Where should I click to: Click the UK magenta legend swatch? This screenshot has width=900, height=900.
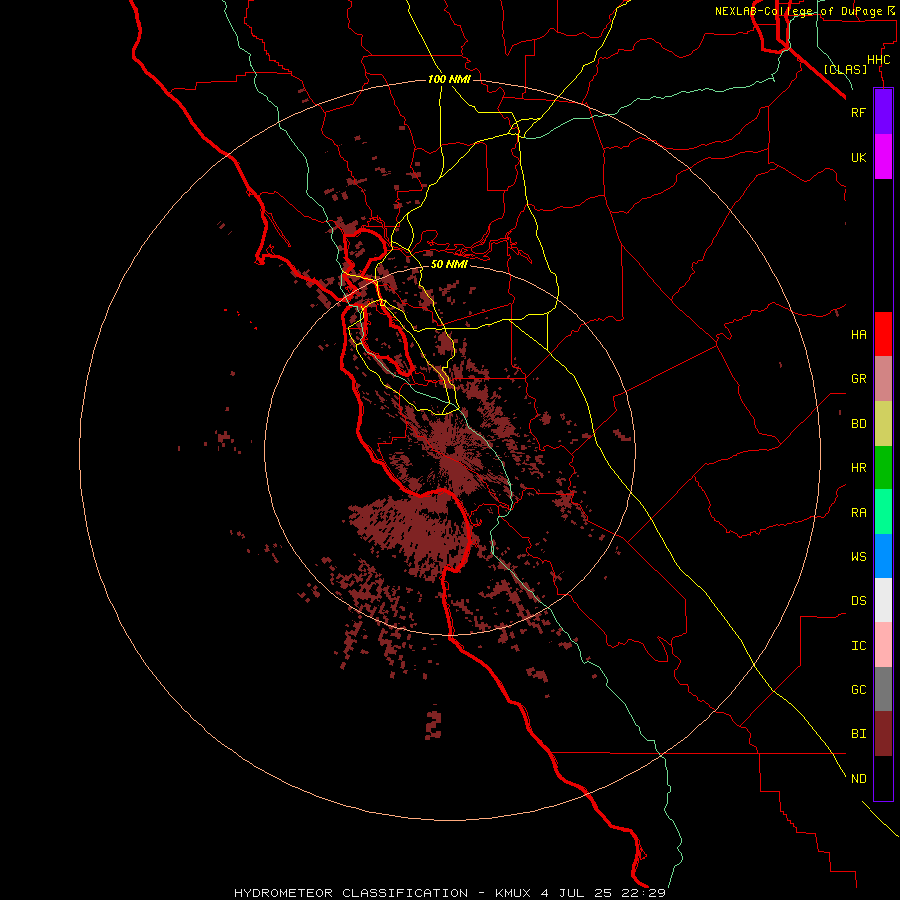(883, 157)
